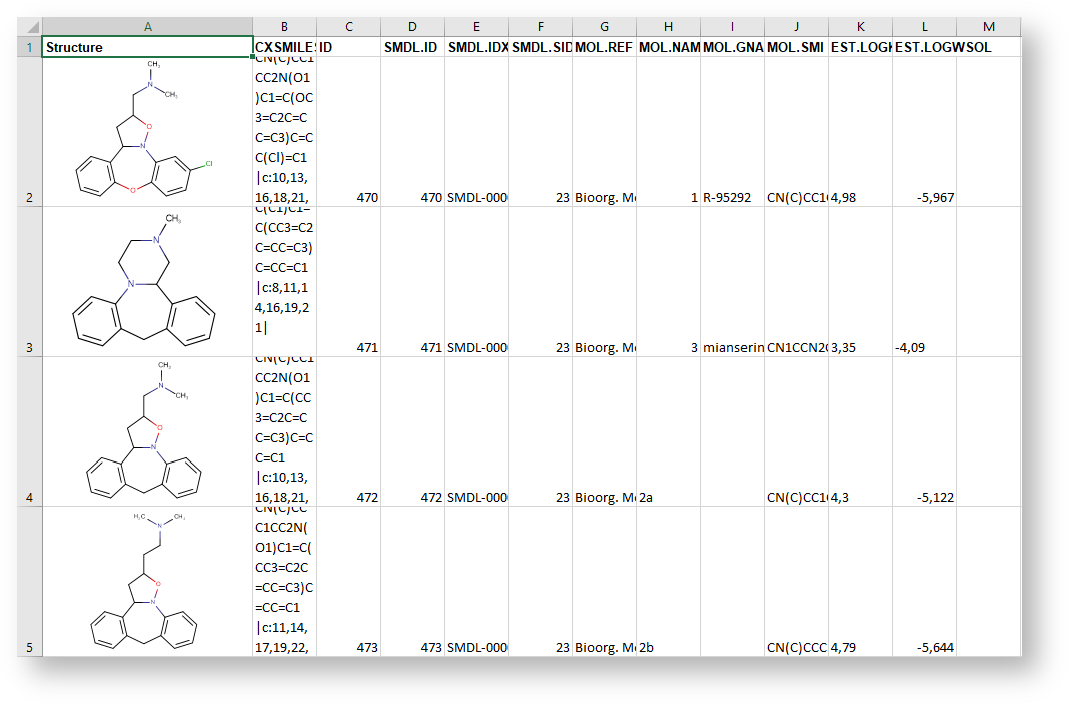Select the cell containing mianserin
Image resolution: width=1070 pixels, height=705 pixels.
pyautogui.click(x=732, y=347)
